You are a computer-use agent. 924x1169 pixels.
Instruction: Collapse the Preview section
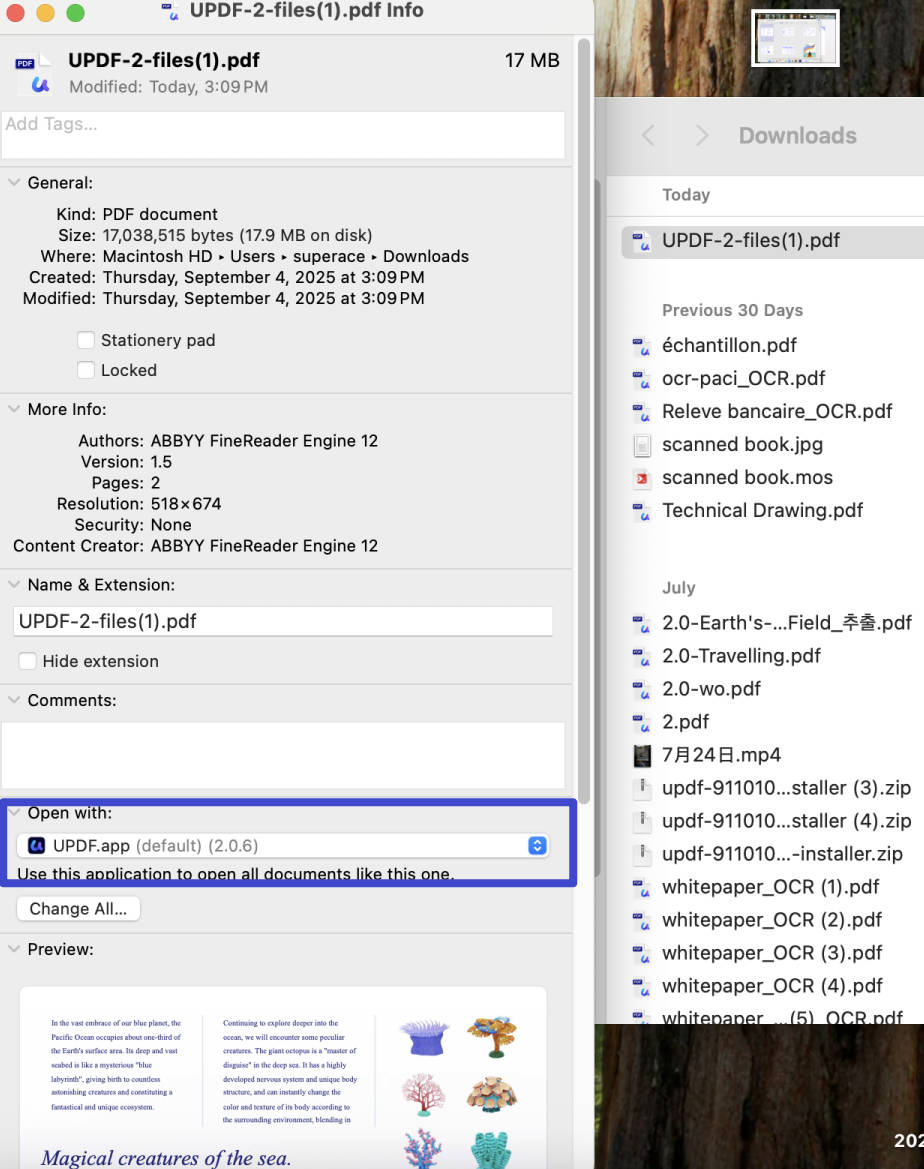coord(13,949)
